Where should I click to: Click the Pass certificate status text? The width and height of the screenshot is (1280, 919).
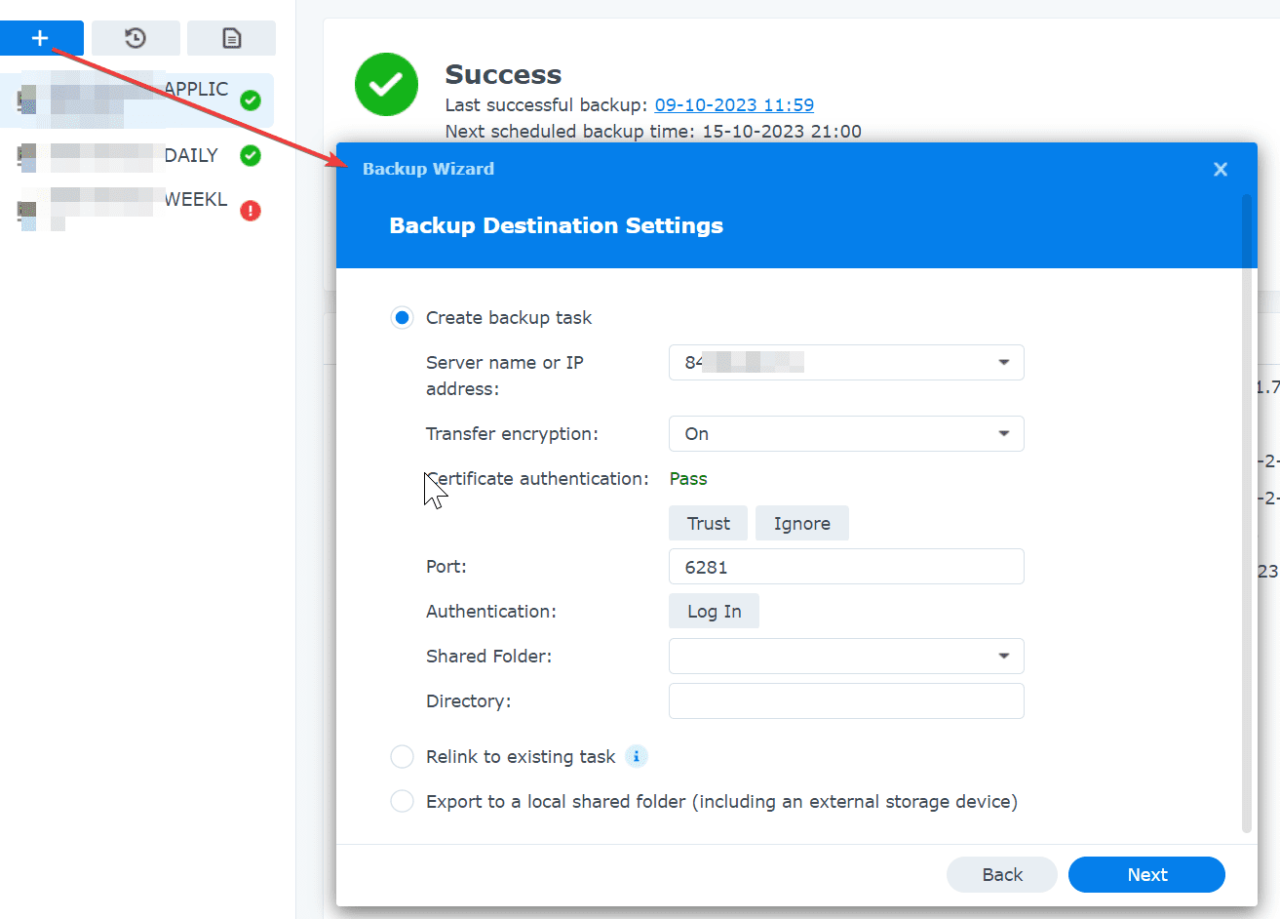688,479
